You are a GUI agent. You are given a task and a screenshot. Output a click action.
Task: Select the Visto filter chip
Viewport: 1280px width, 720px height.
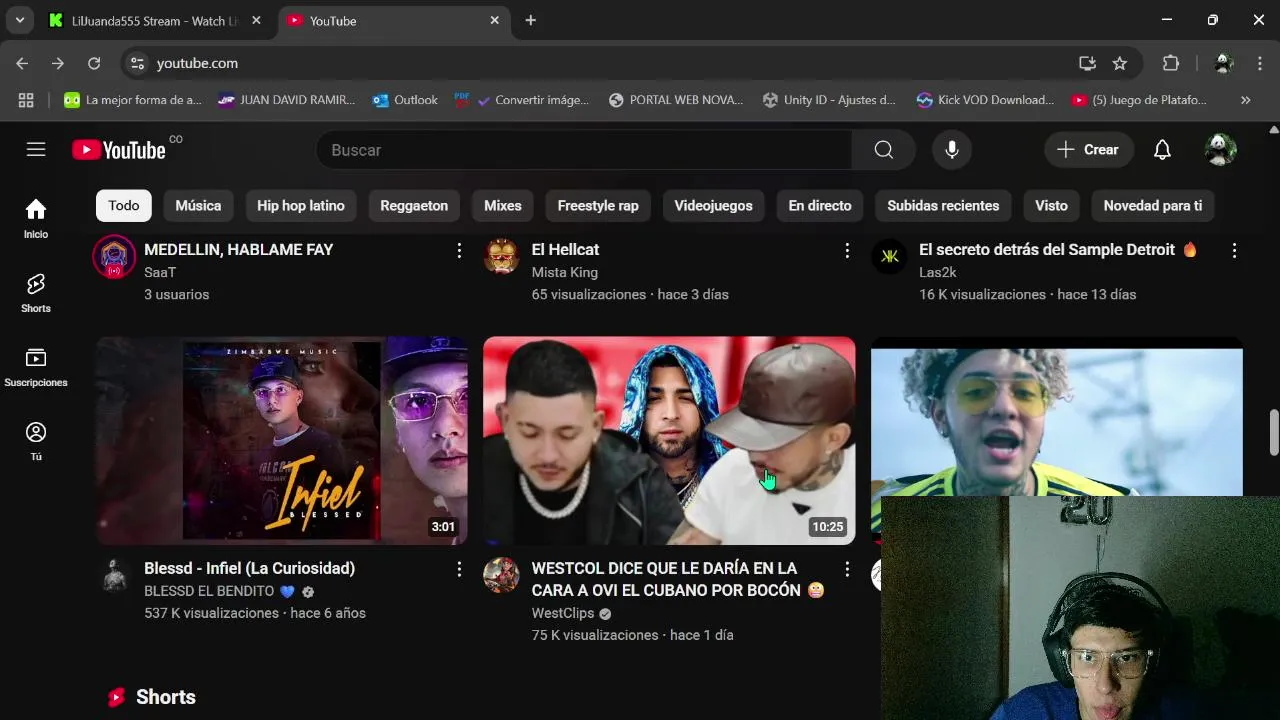[x=1051, y=205]
